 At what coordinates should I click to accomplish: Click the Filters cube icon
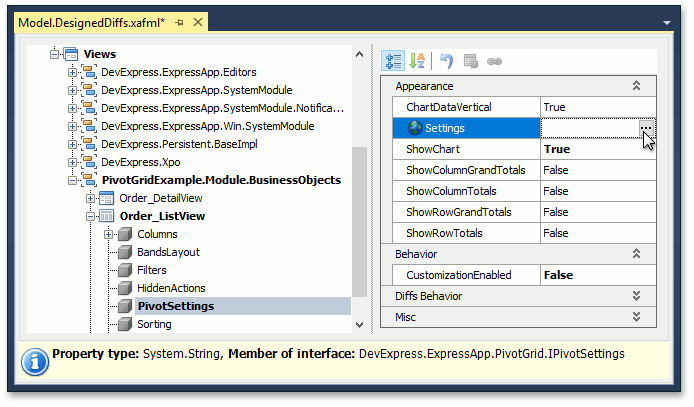(x=125, y=270)
